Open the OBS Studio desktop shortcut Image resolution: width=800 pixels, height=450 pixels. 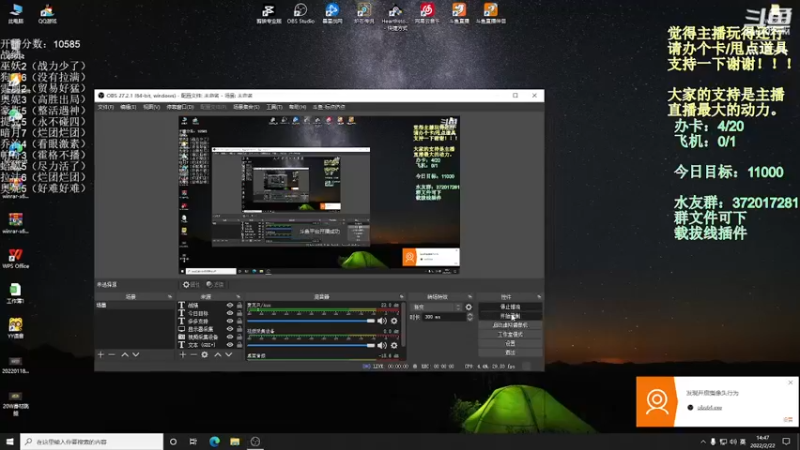(300, 14)
